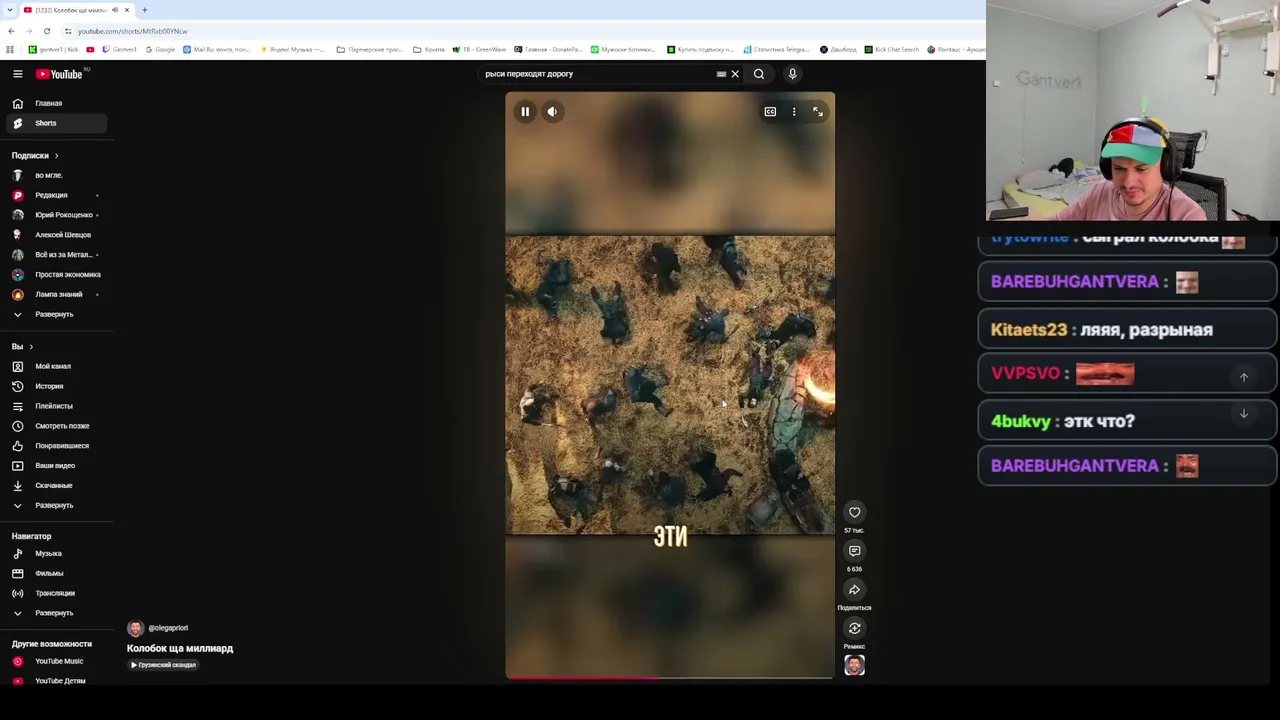Open subscription channel Алексей Шевцов
The image size is (1280, 720).
click(55, 235)
